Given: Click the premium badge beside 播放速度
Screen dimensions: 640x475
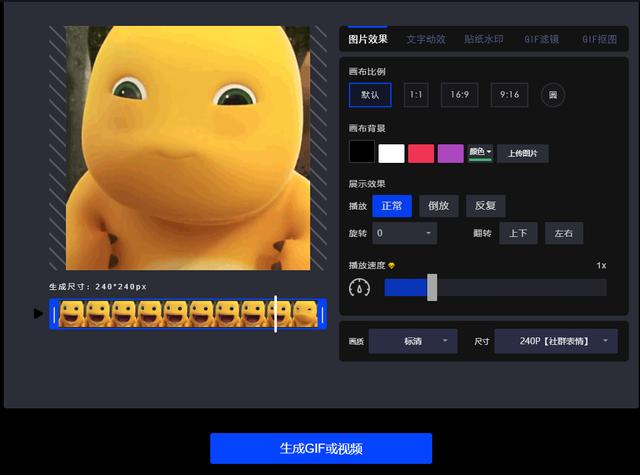Looking at the screenshot, I should pos(391,266).
